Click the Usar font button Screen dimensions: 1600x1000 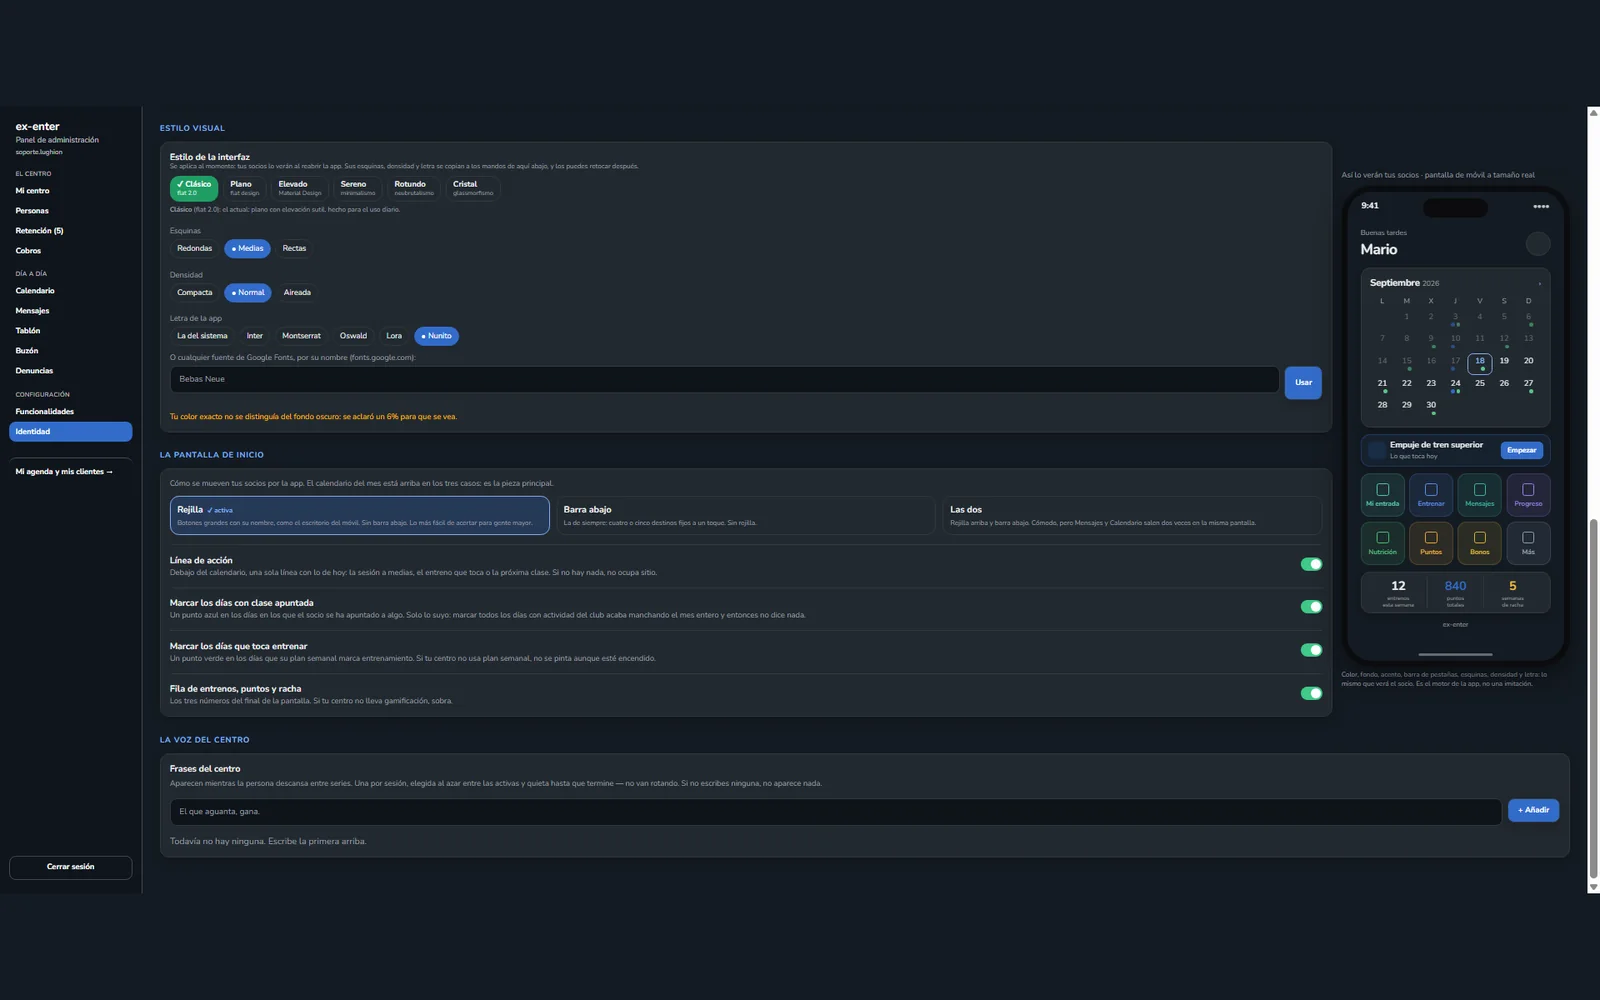point(1303,382)
